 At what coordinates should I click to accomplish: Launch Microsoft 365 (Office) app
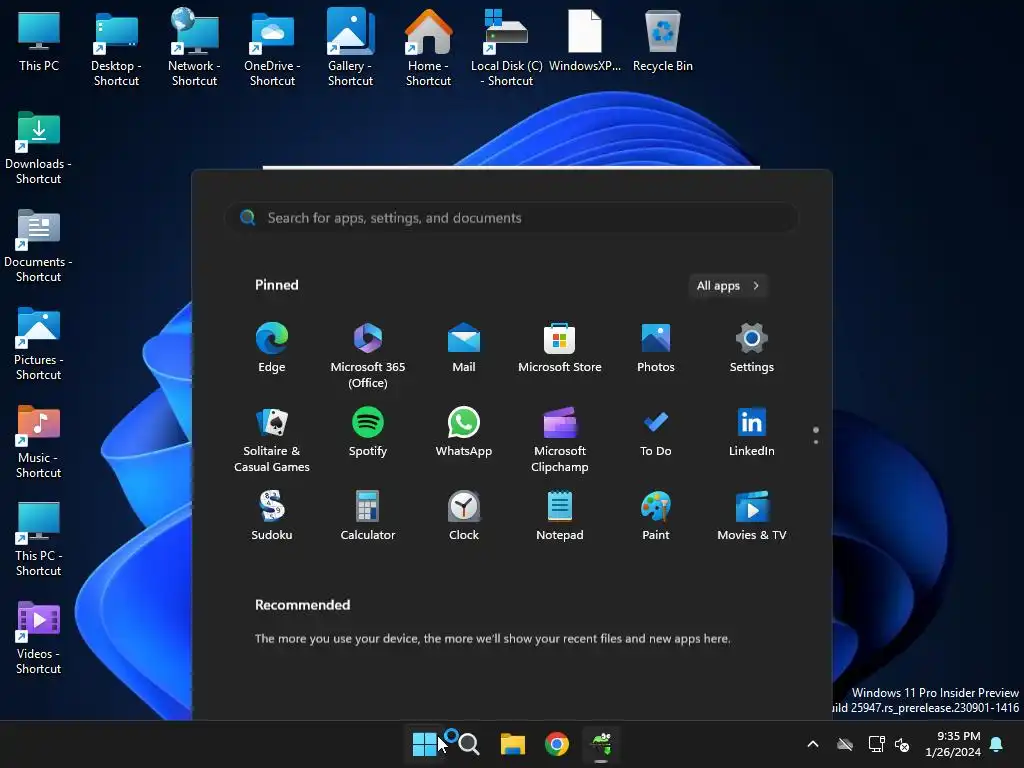(x=368, y=355)
